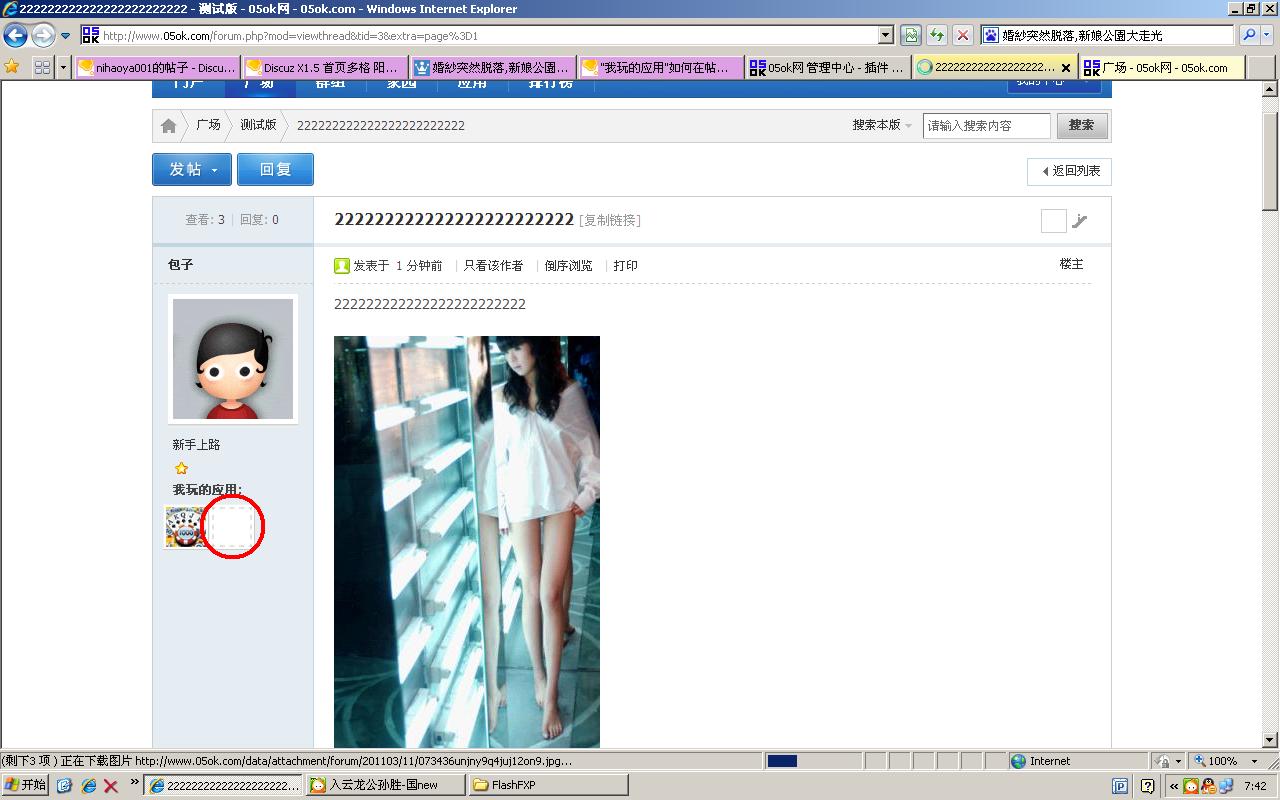Expand hidden tray icons with the chevron

(1174, 786)
